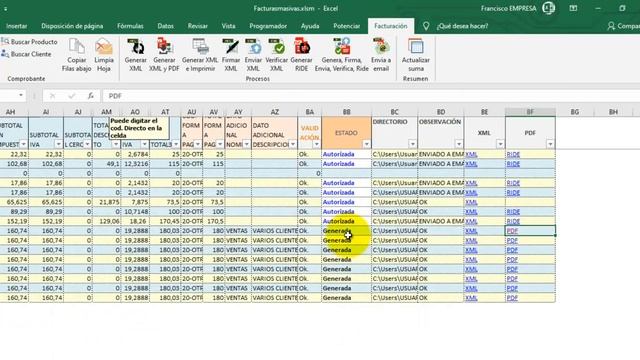This screenshot has height=360, width=640.
Task: Expand the PDF column filter dropdown
Action: point(550,144)
